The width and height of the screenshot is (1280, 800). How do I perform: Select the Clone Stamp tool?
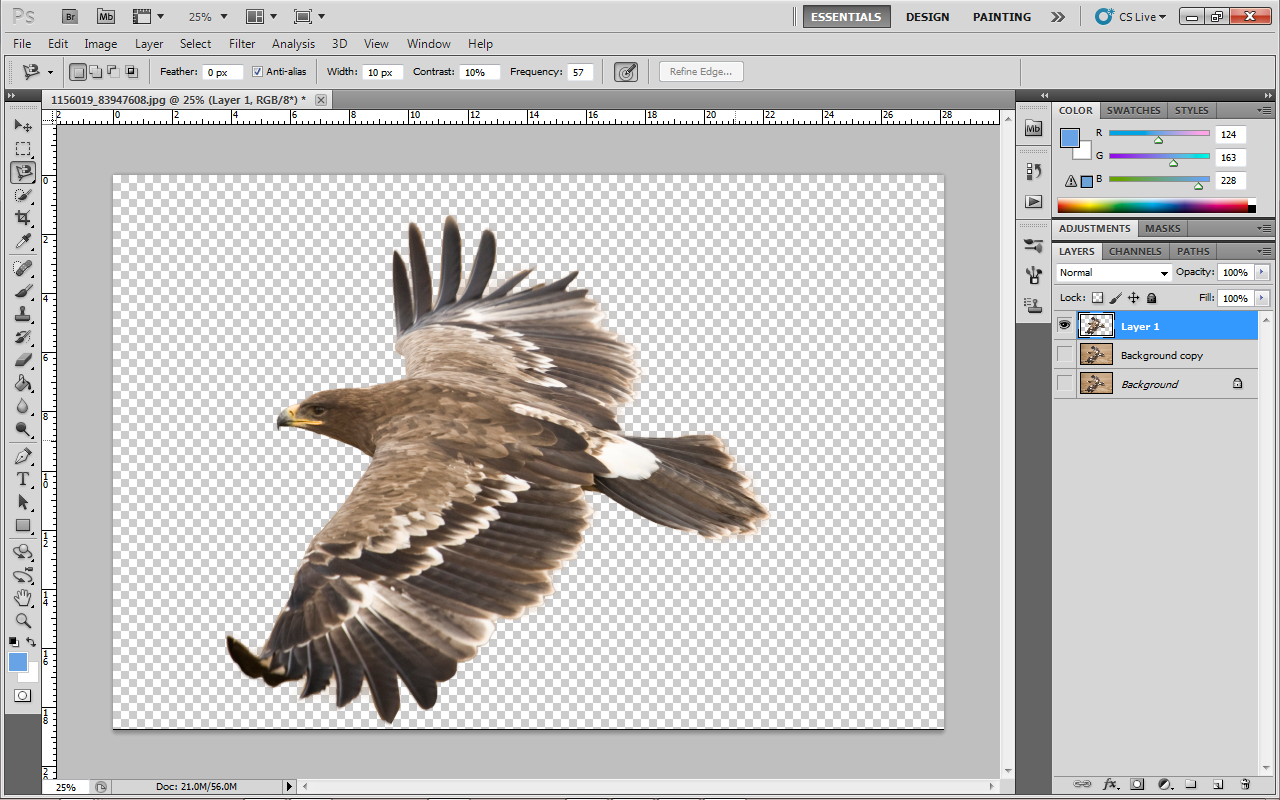[23, 314]
